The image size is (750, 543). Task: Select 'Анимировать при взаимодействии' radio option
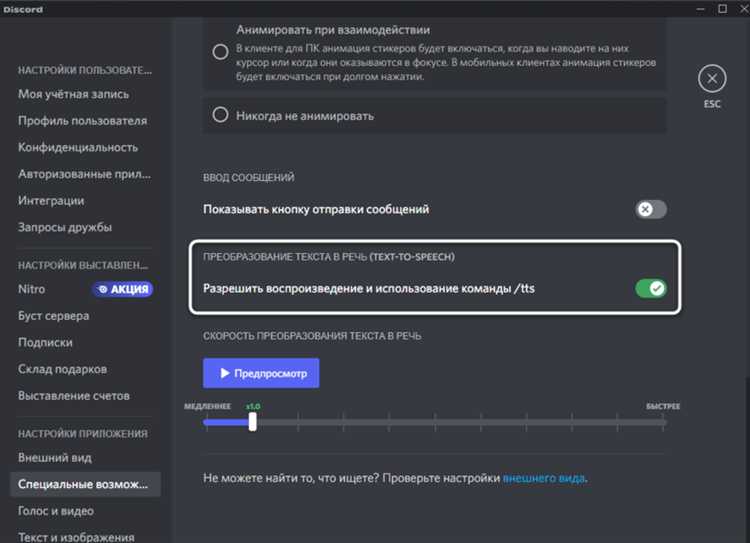pyautogui.click(x=221, y=52)
